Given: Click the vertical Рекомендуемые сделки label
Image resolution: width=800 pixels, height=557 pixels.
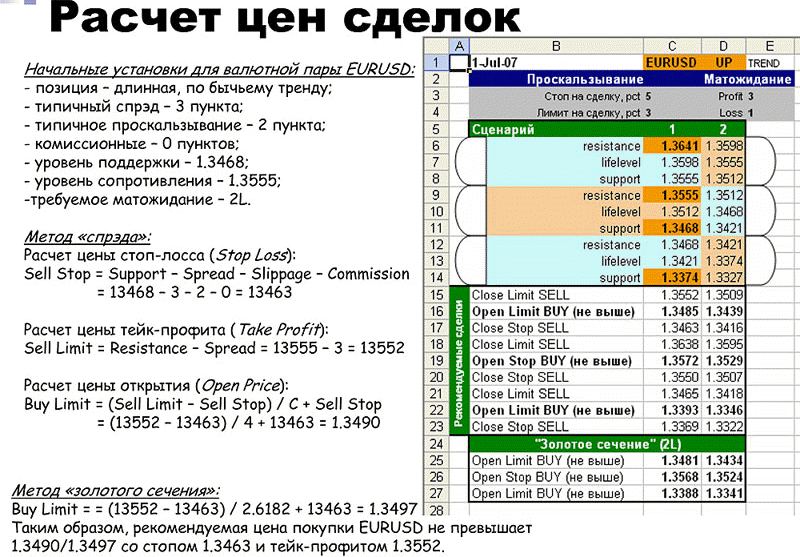Looking at the screenshot, I should [459, 360].
